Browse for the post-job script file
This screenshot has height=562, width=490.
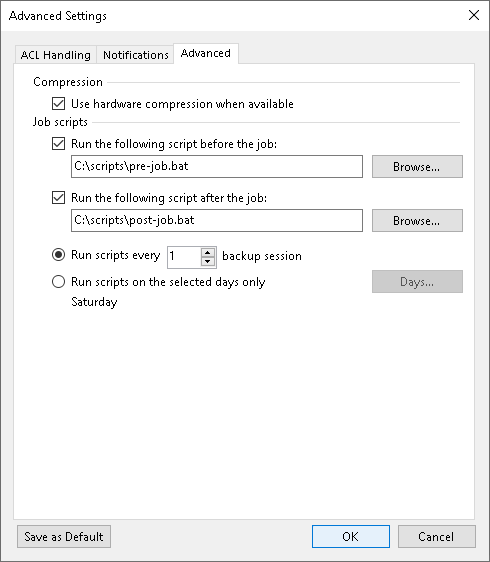click(417, 220)
